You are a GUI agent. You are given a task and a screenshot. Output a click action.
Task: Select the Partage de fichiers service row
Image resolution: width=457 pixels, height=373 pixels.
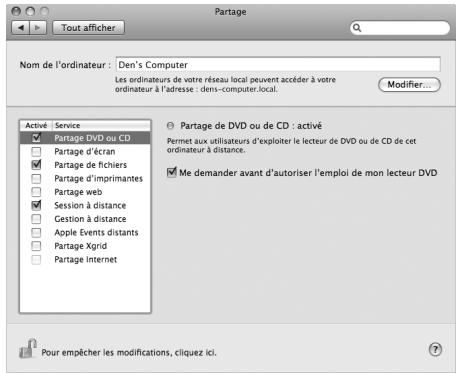(85, 165)
